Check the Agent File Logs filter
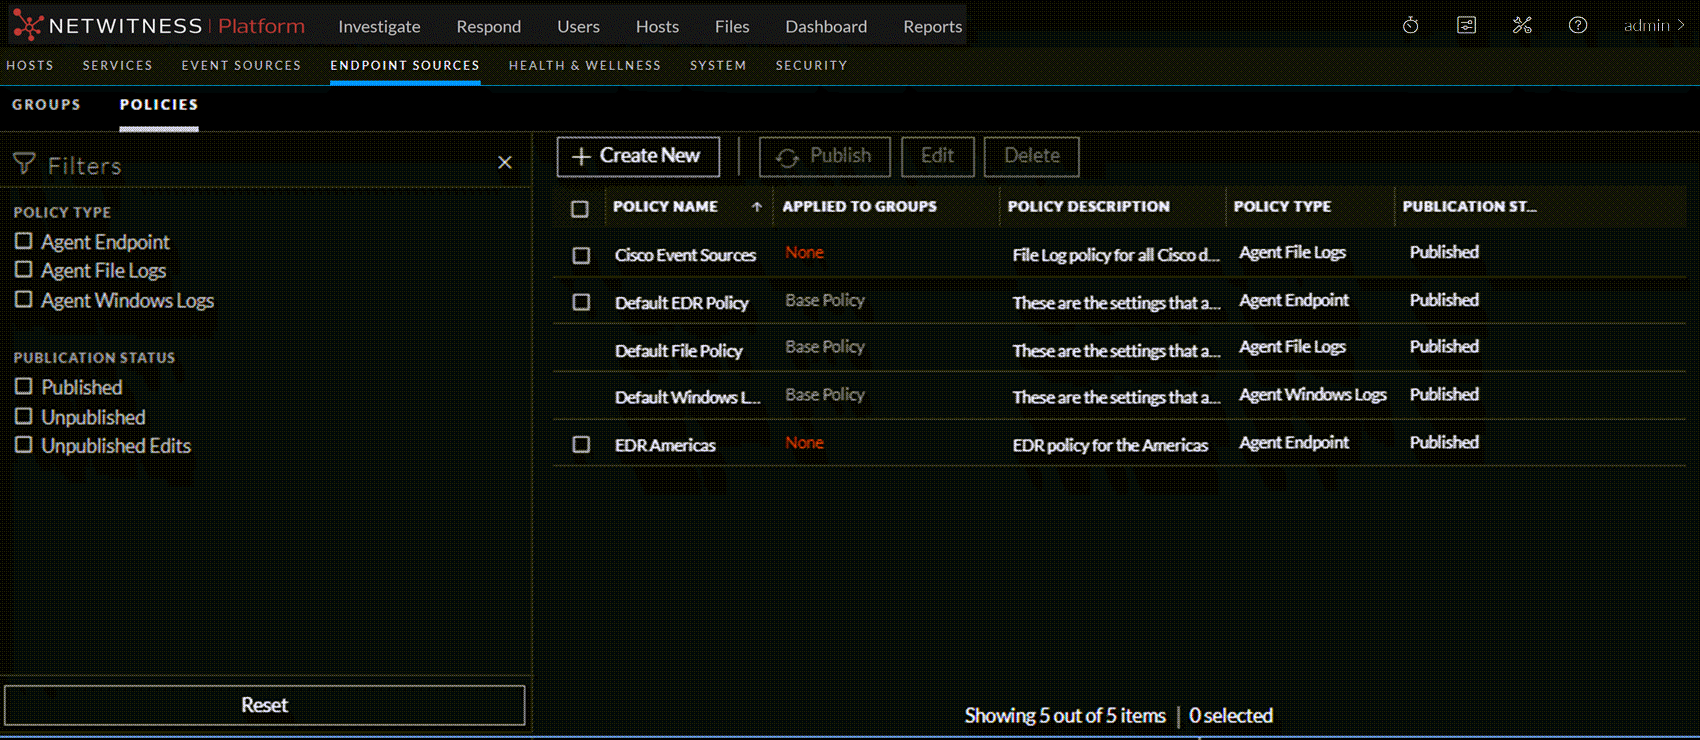The height and width of the screenshot is (740, 1700). tap(23, 270)
